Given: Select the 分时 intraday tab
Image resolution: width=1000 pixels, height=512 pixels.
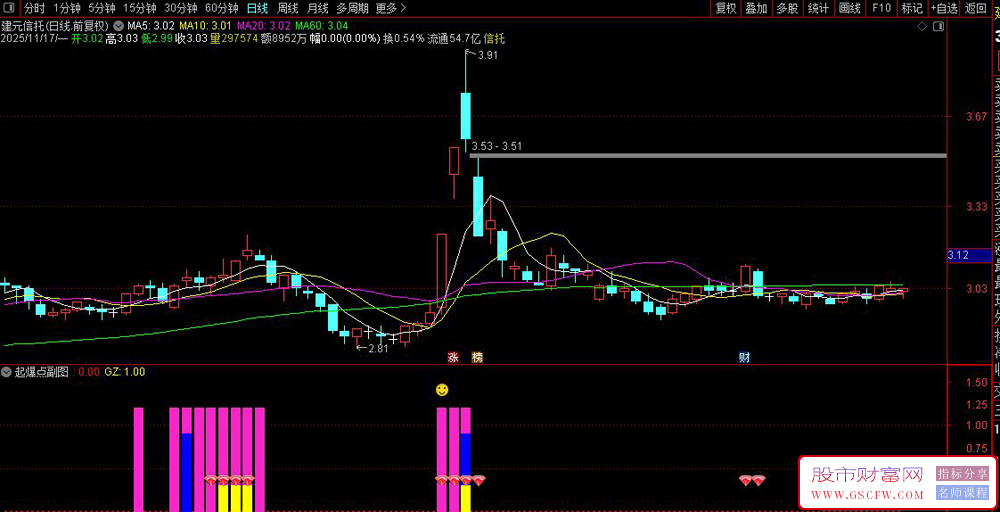Looking at the screenshot, I should (x=34, y=8).
